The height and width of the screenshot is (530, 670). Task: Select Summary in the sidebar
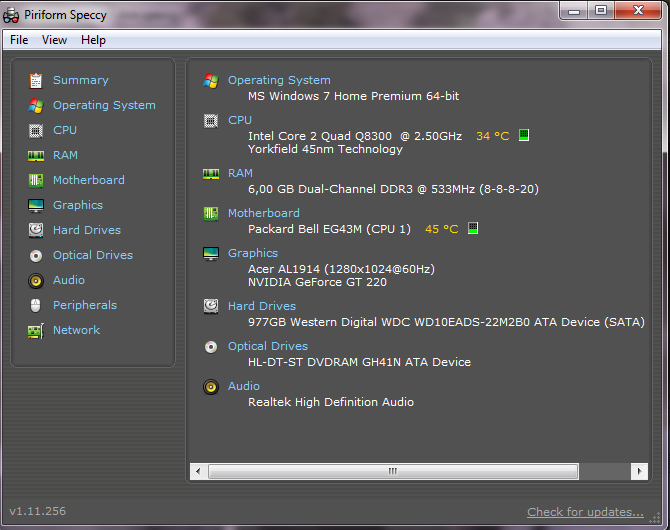(x=81, y=80)
